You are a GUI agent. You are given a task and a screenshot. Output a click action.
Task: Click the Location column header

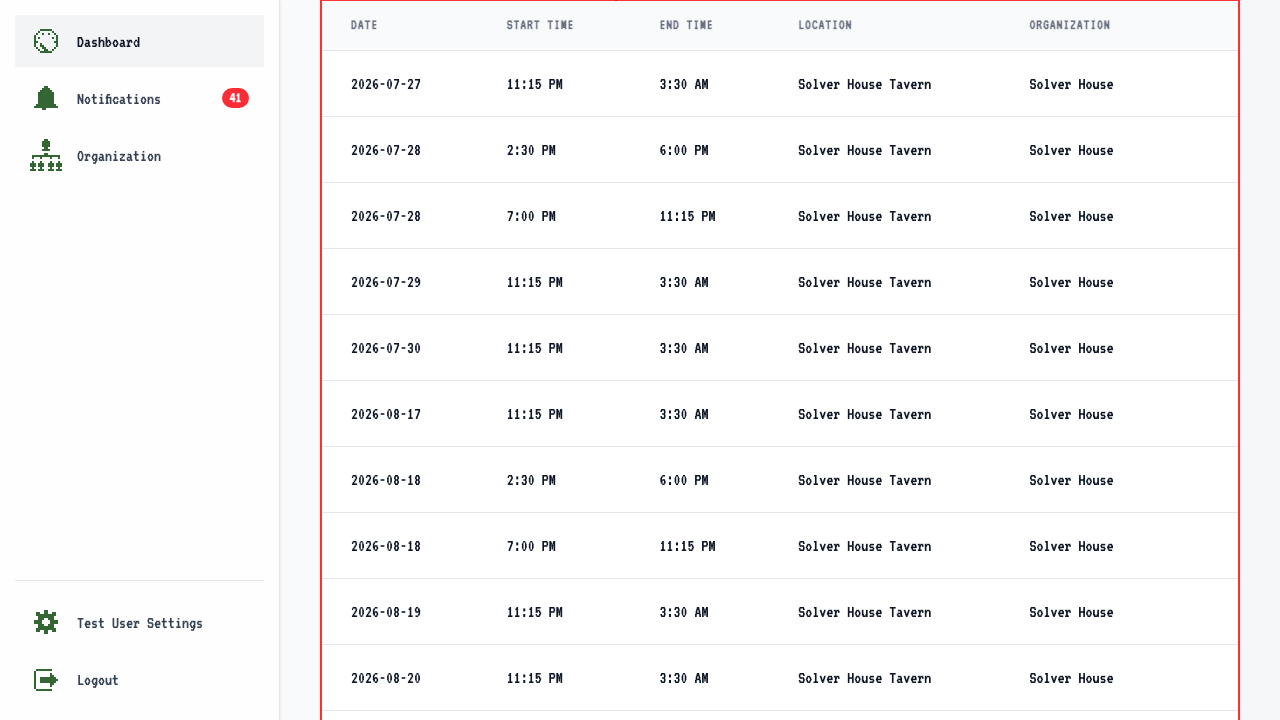click(x=825, y=25)
